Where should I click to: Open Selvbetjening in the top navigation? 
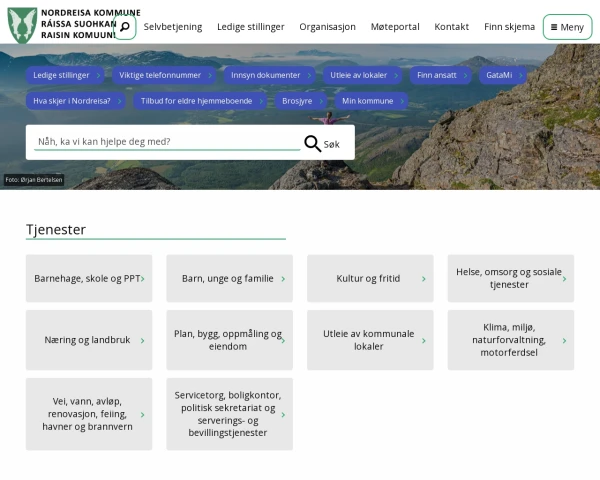172,27
